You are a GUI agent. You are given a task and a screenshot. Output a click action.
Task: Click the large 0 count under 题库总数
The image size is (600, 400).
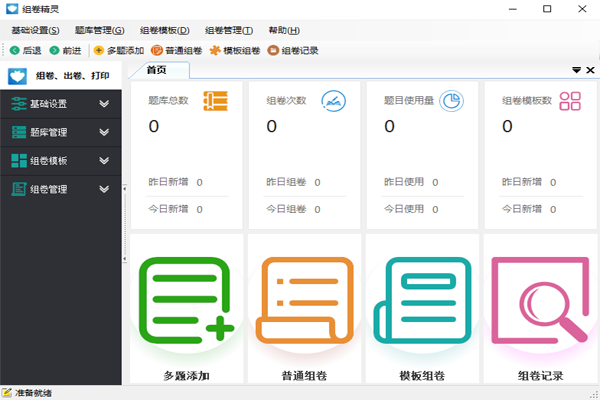tap(153, 126)
